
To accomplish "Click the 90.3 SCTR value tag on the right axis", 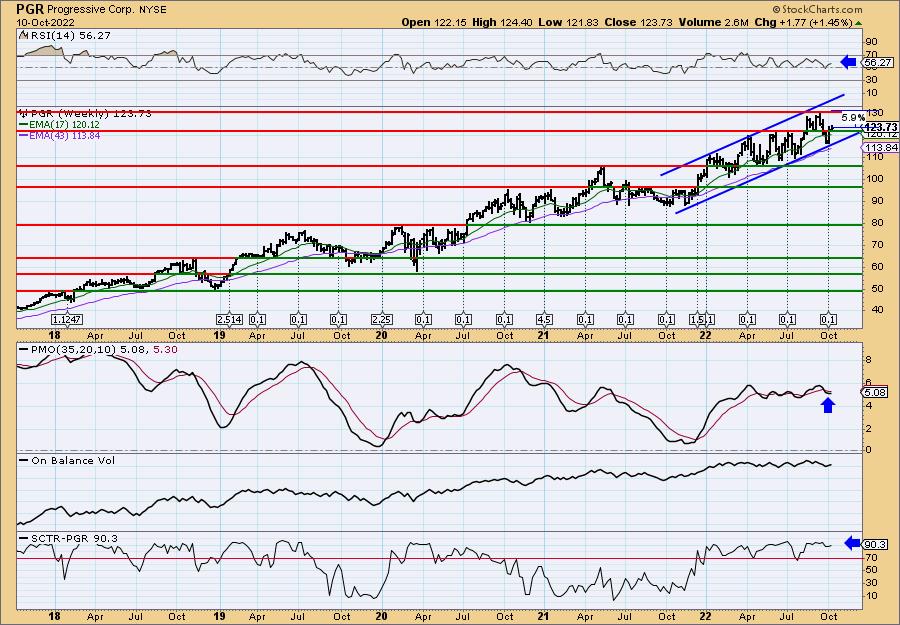I will coord(877,544).
